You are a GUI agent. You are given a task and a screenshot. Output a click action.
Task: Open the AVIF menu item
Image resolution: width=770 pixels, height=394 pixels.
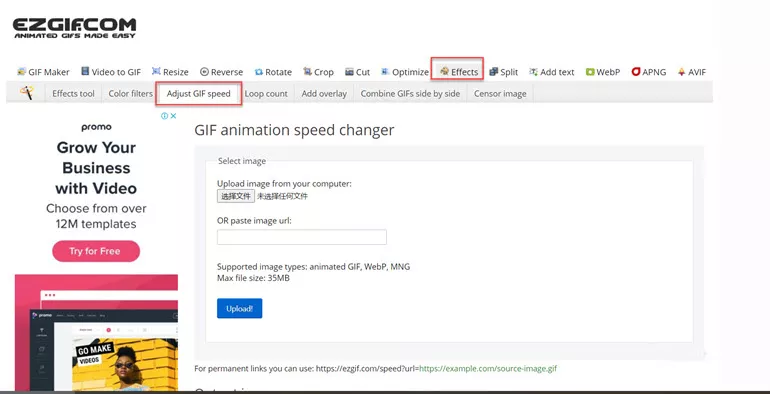[691, 72]
